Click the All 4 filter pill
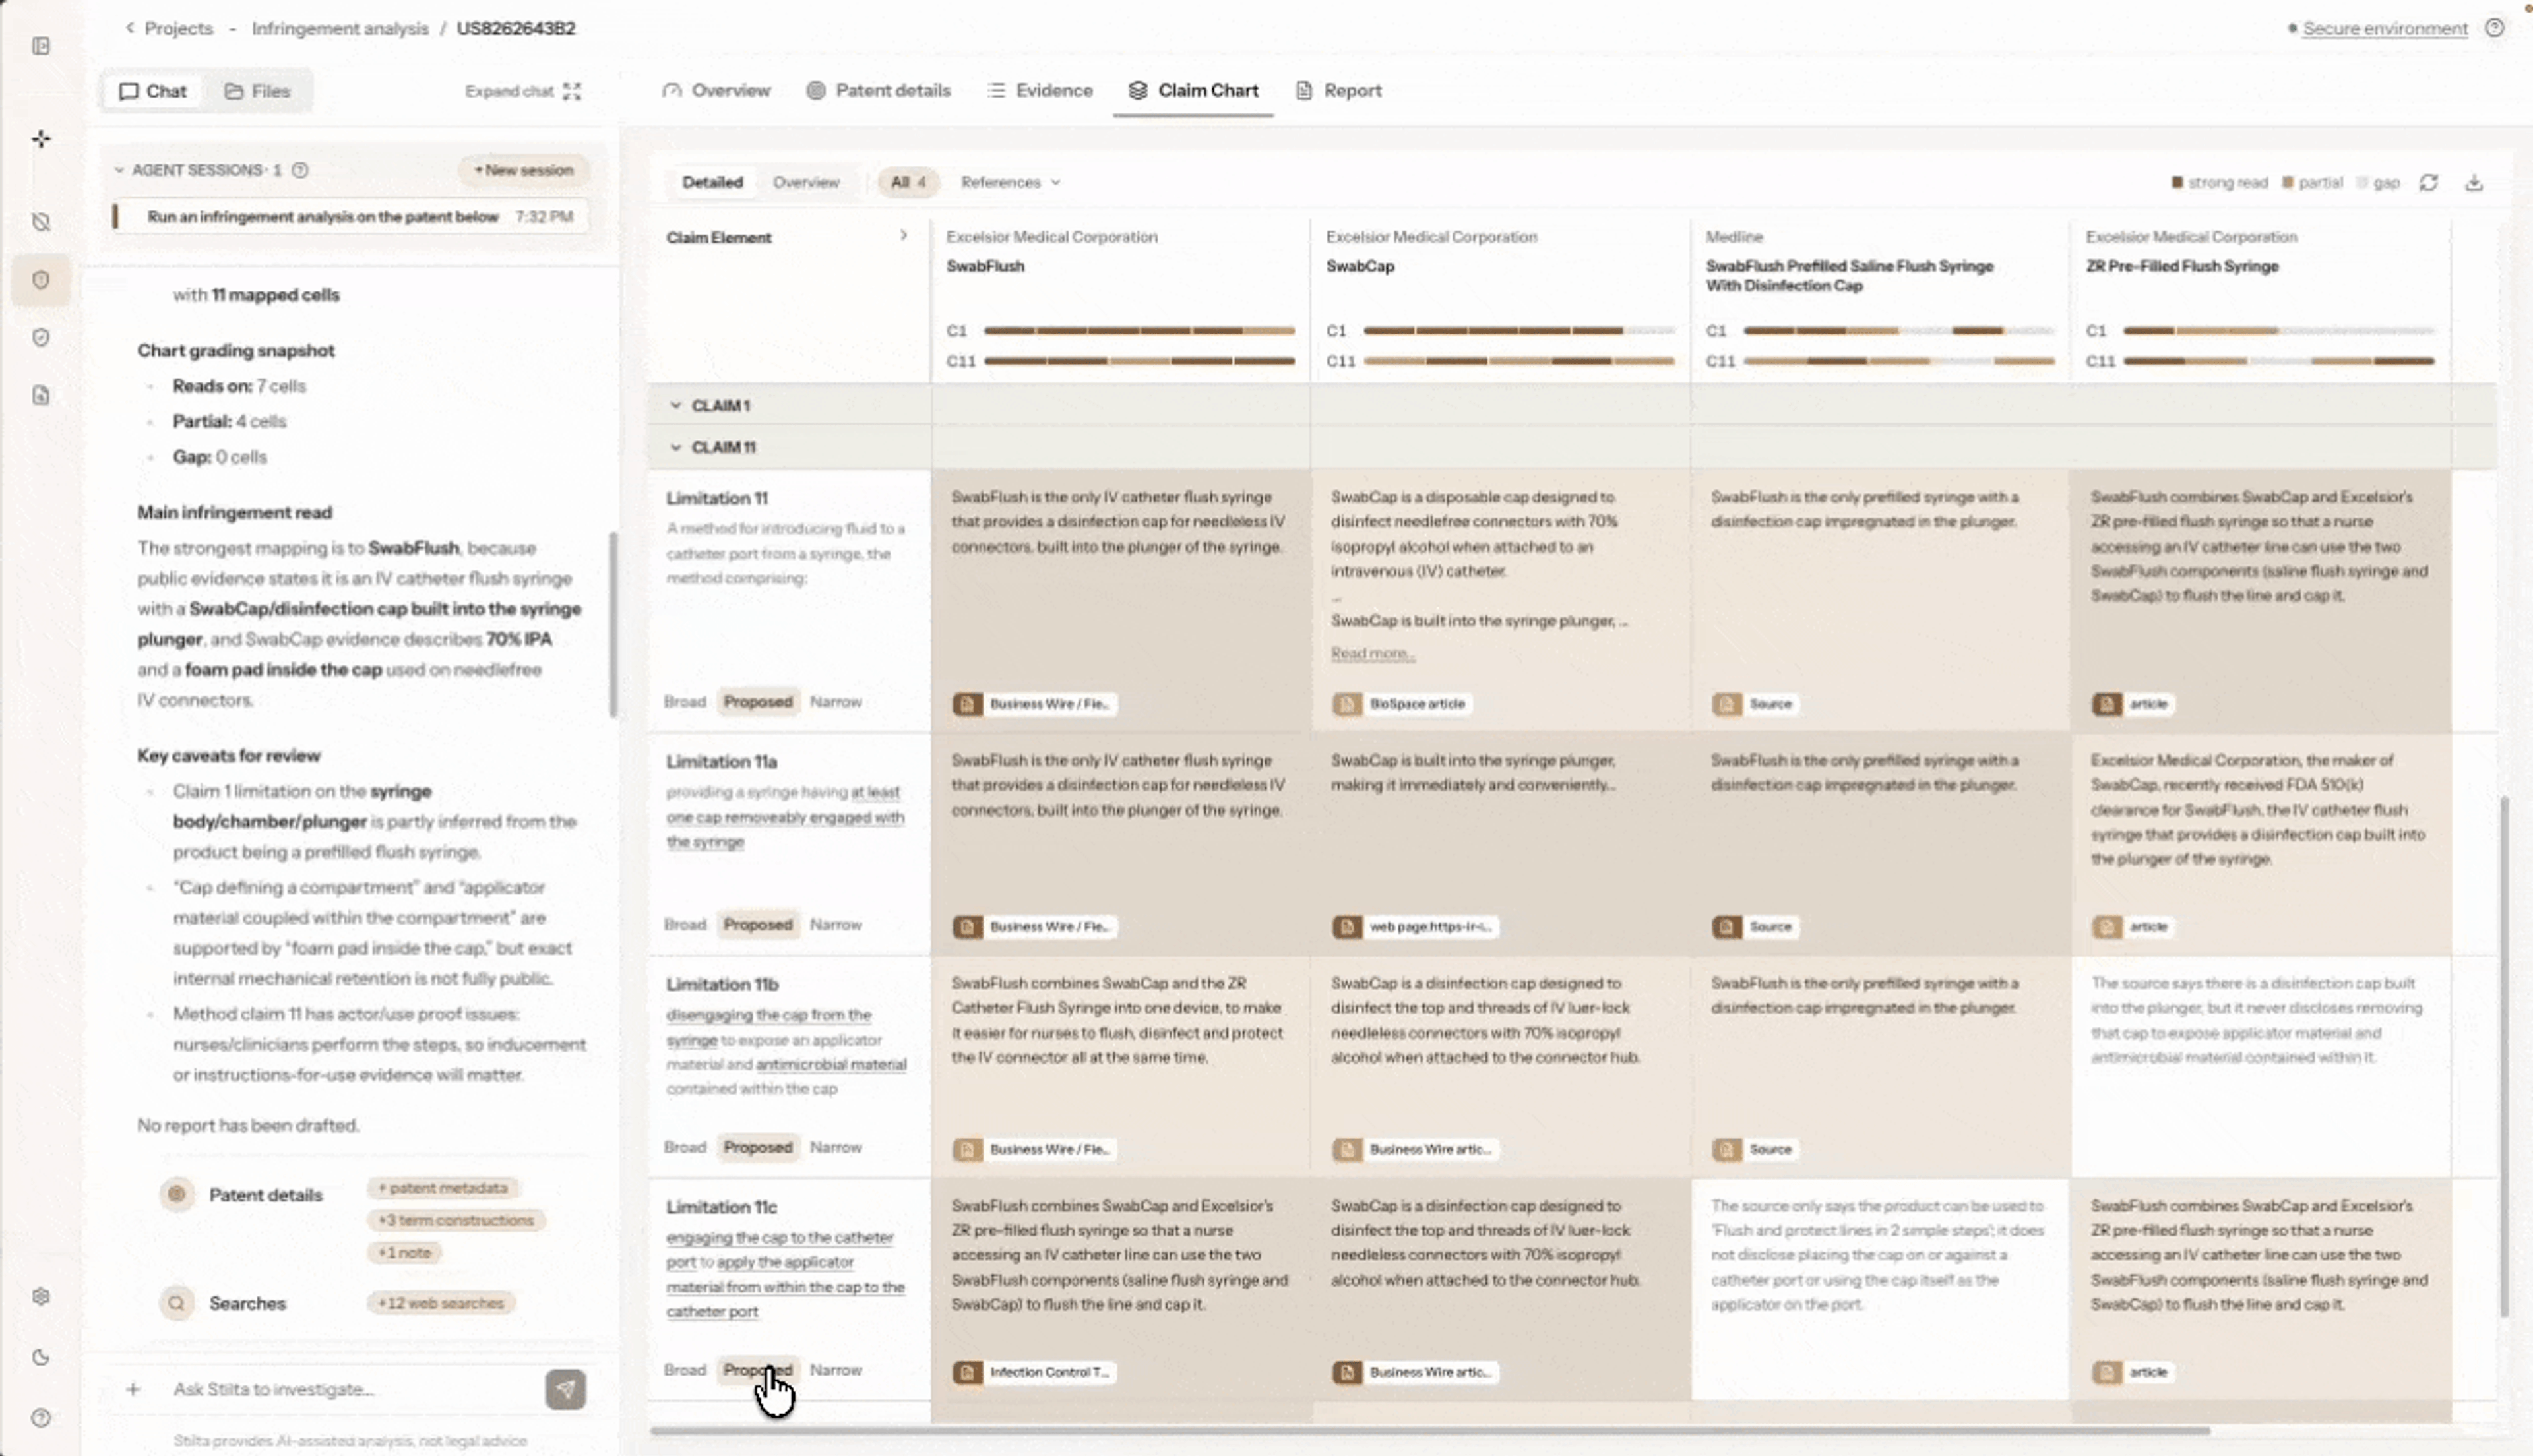The width and height of the screenshot is (2533, 1456). pyautogui.click(x=908, y=182)
